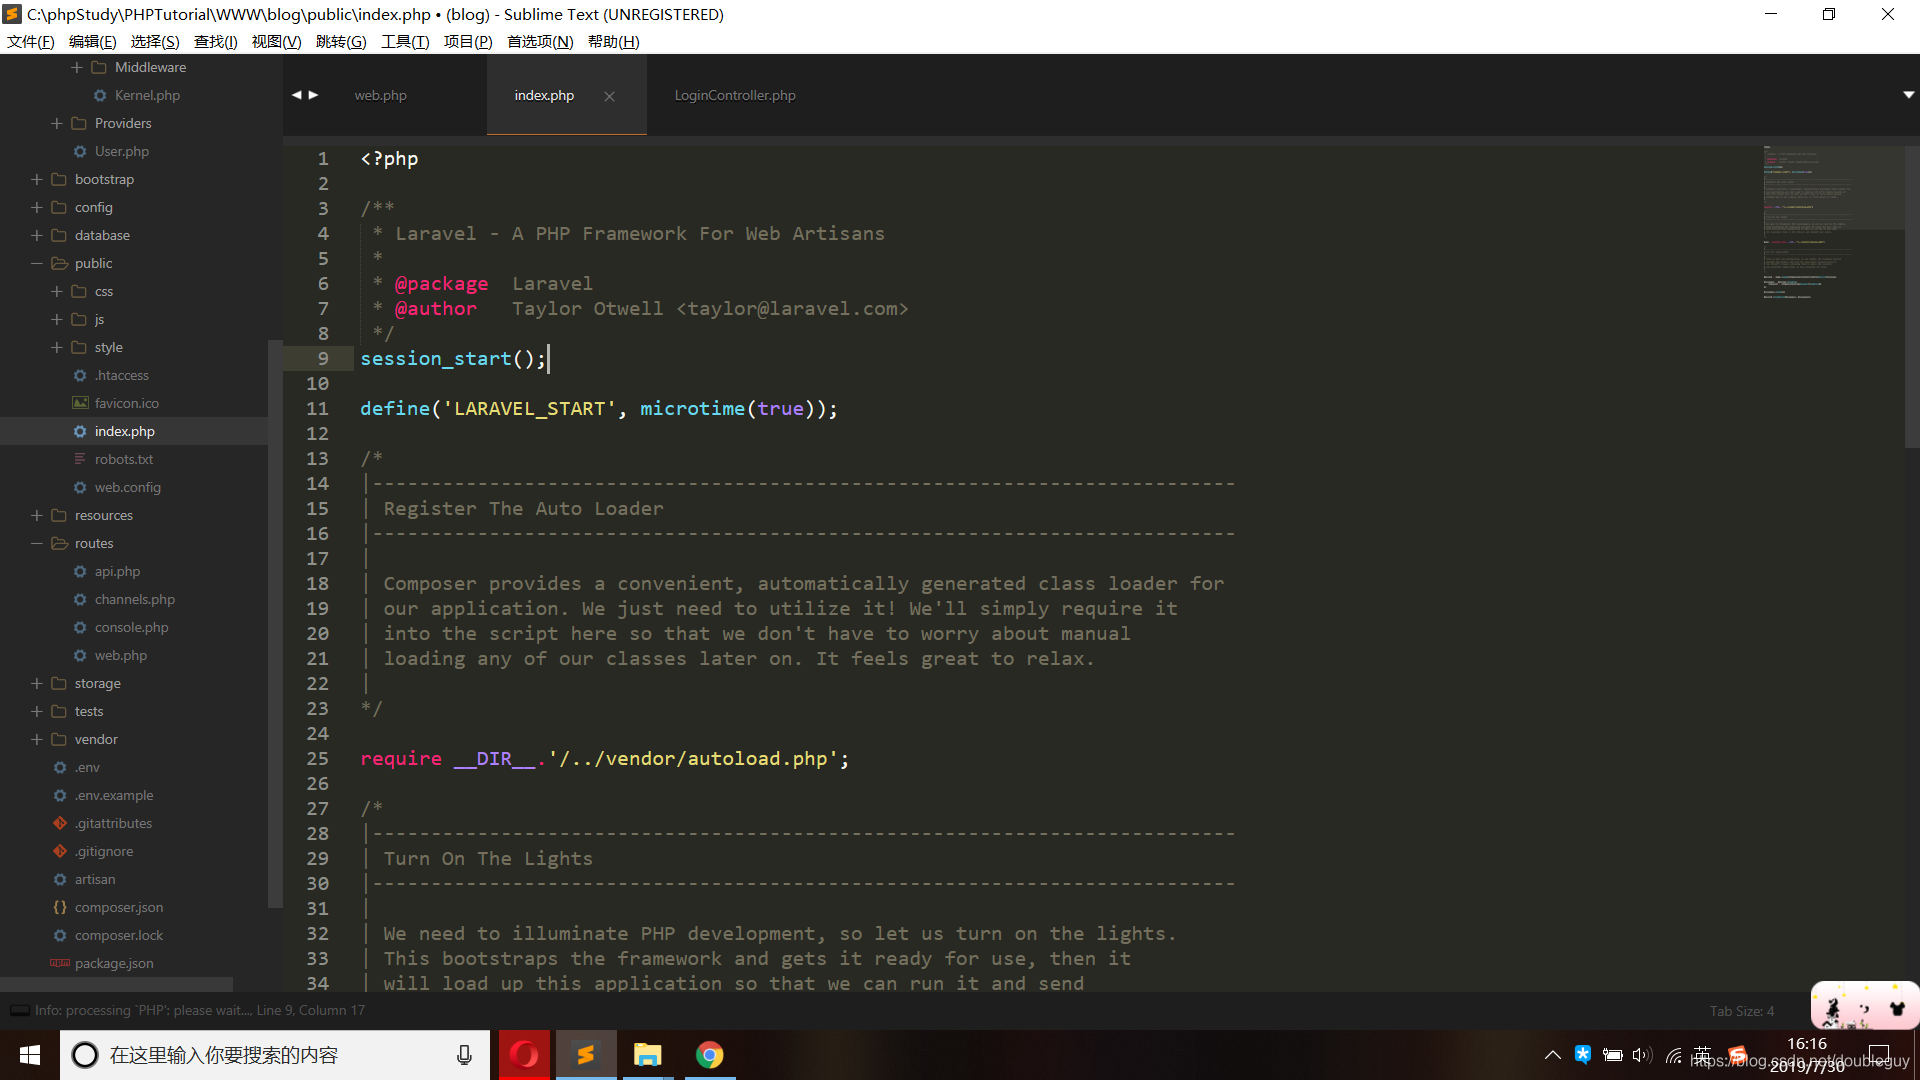This screenshot has width=1920, height=1080.
Task: Open the tab list dropdown arrow
Action: pyautogui.click(x=1908, y=95)
